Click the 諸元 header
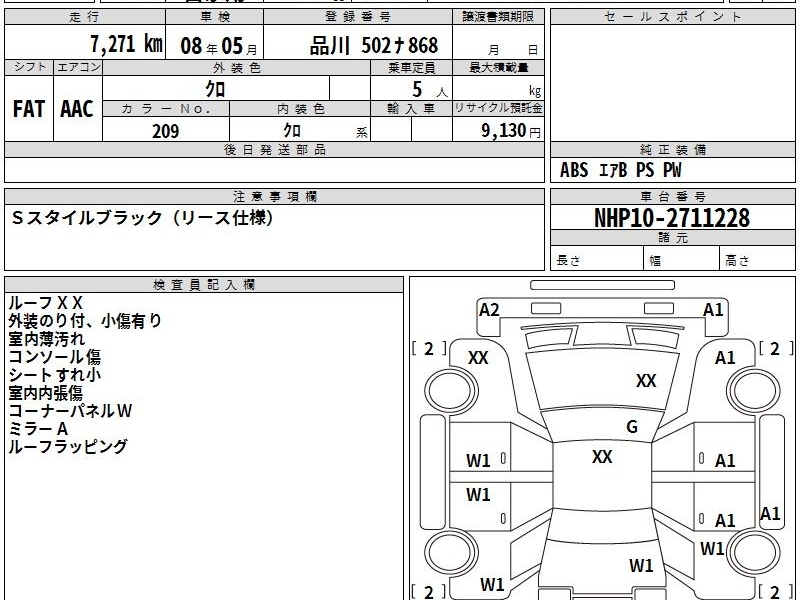 click(x=672, y=237)
